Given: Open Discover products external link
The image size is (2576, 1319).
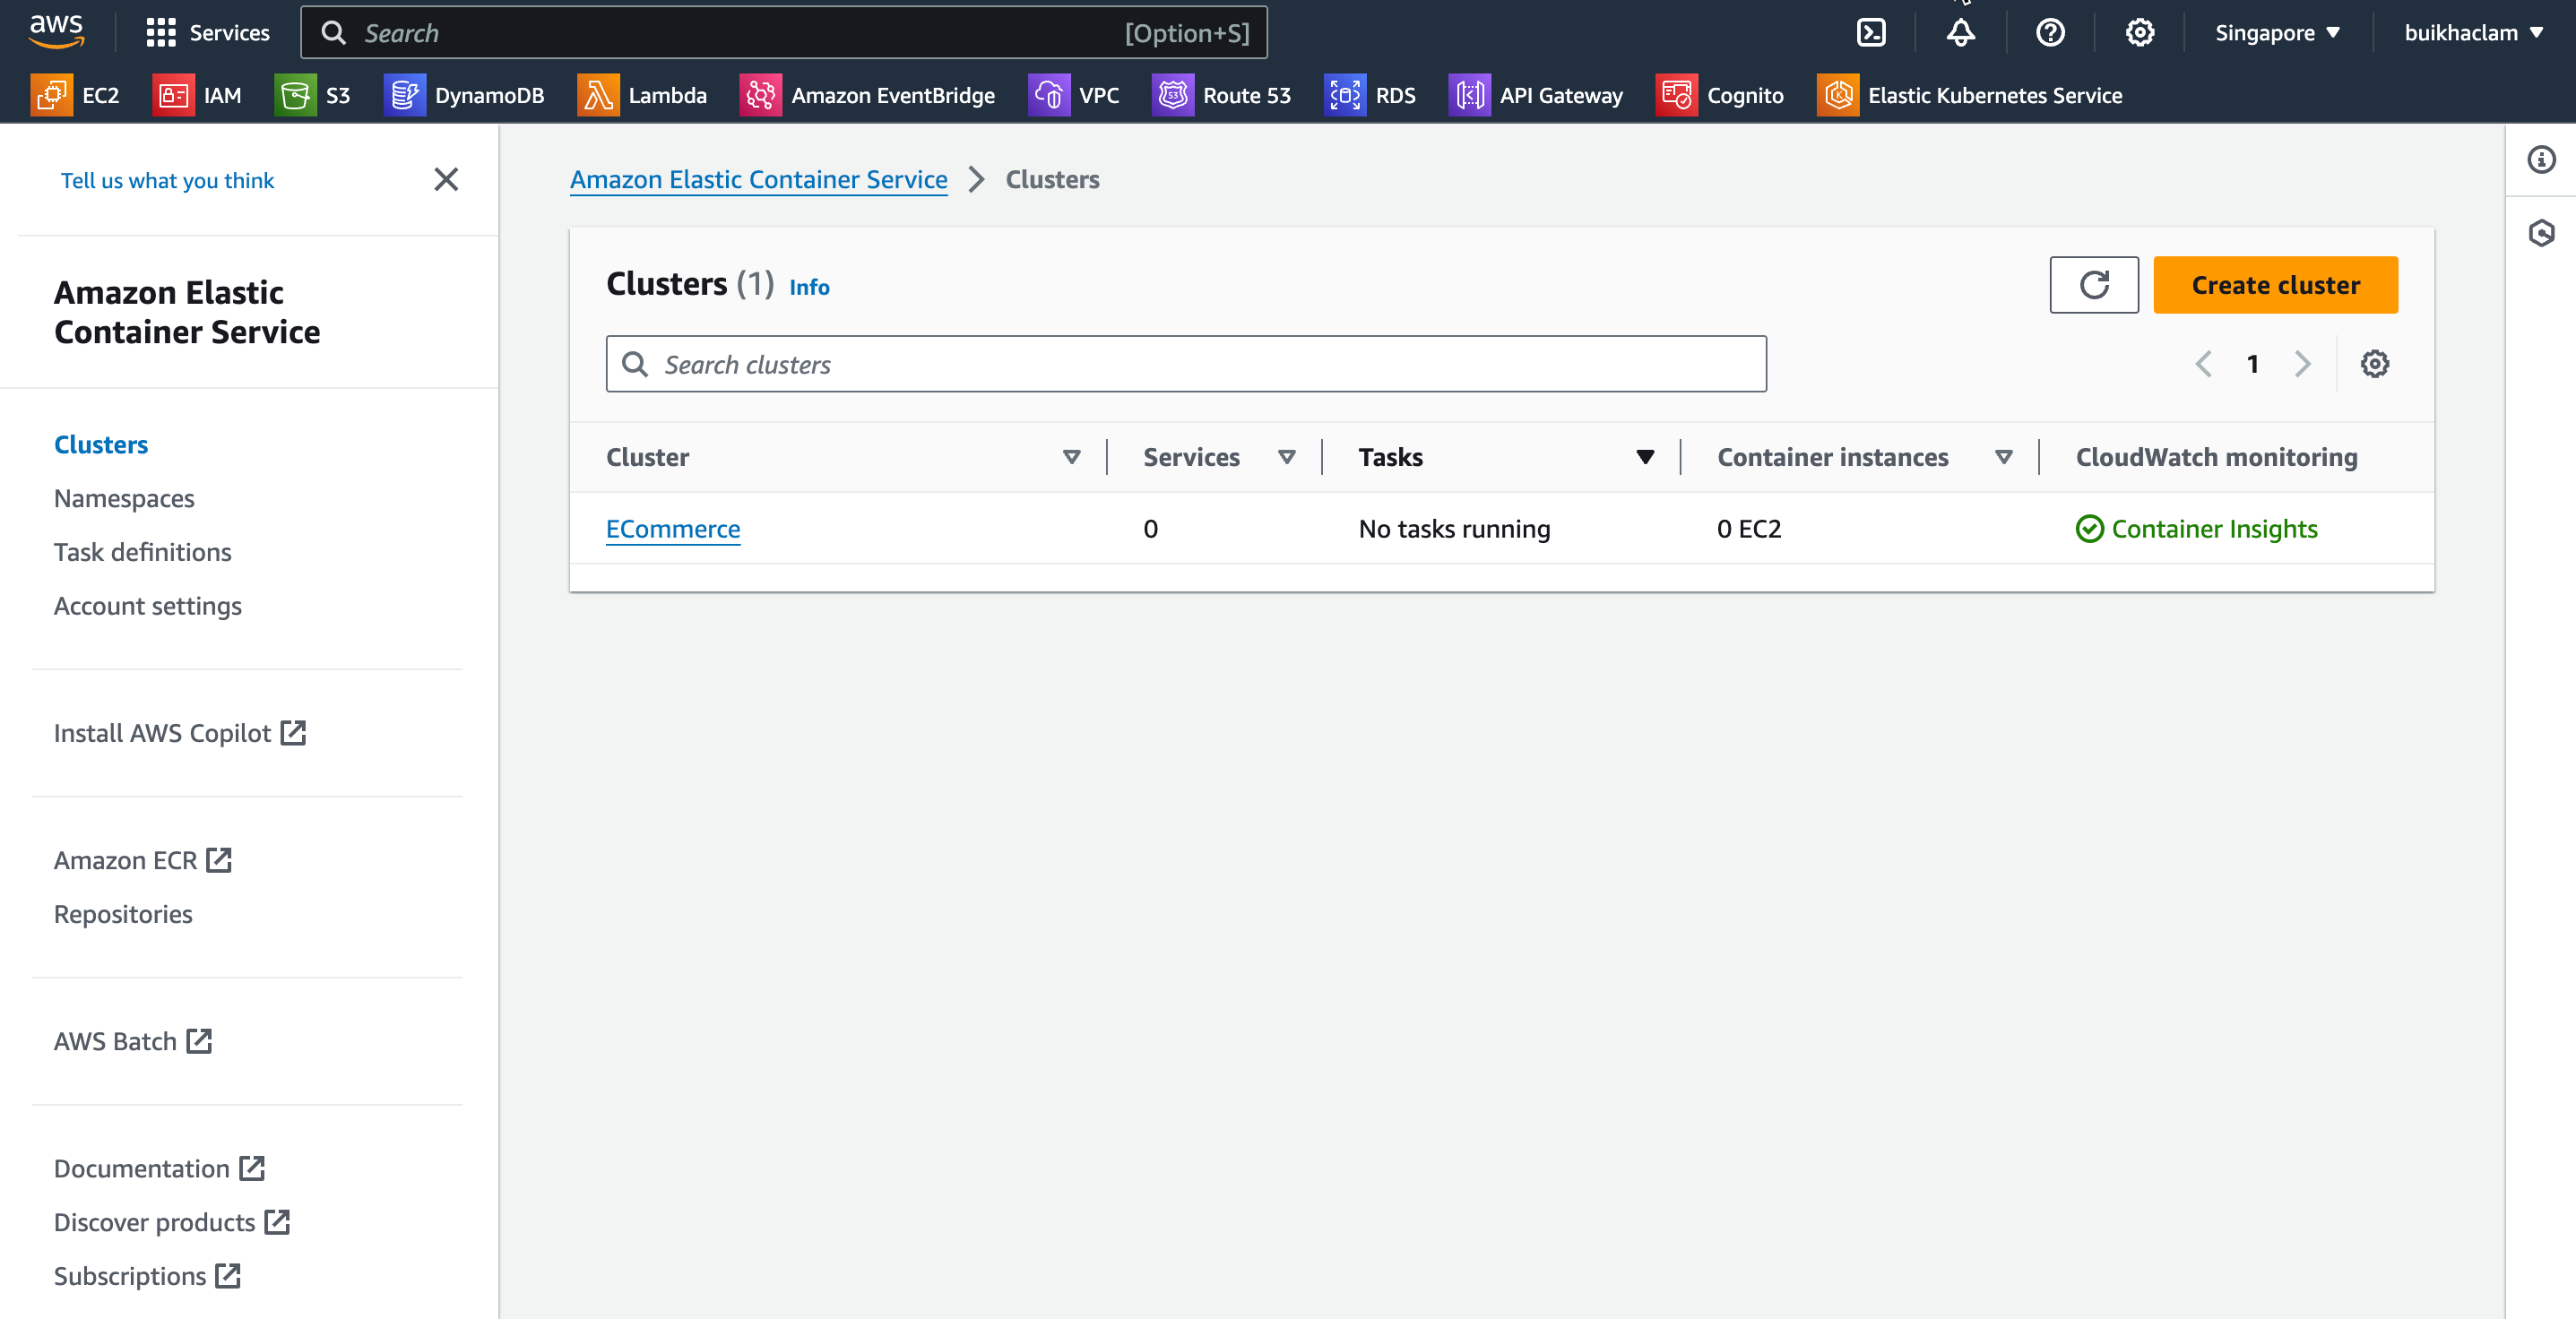Looking at the screenshot, I should (x=172, y=1223).
